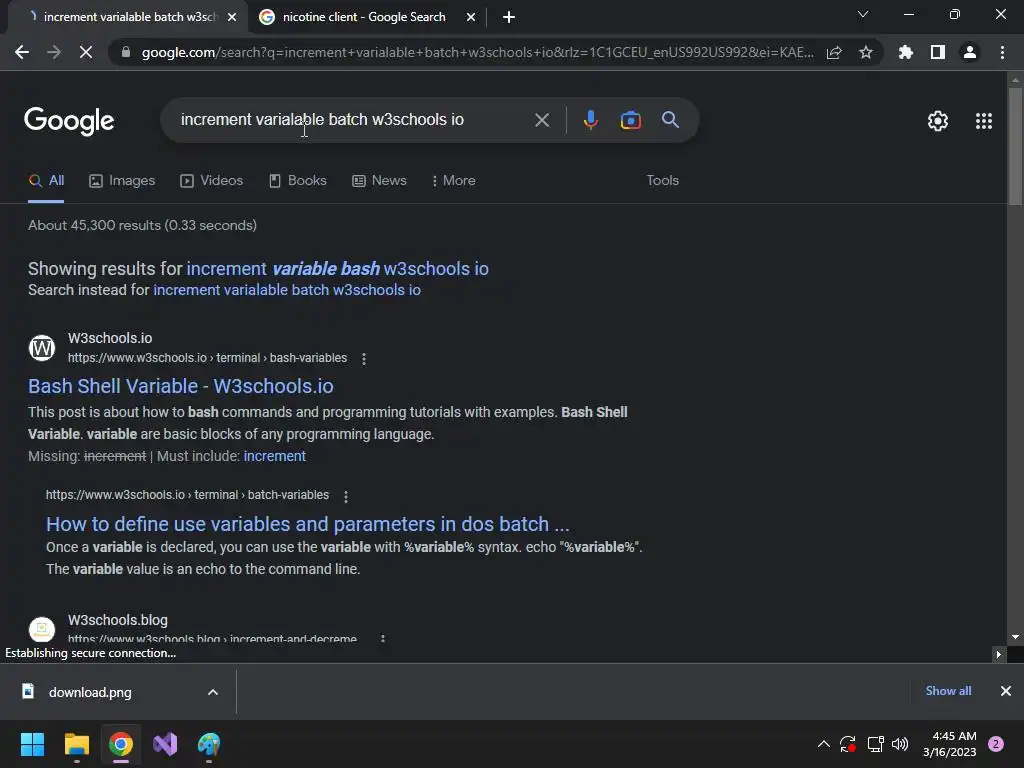Click the forward navigation arrow

point(54,52)
